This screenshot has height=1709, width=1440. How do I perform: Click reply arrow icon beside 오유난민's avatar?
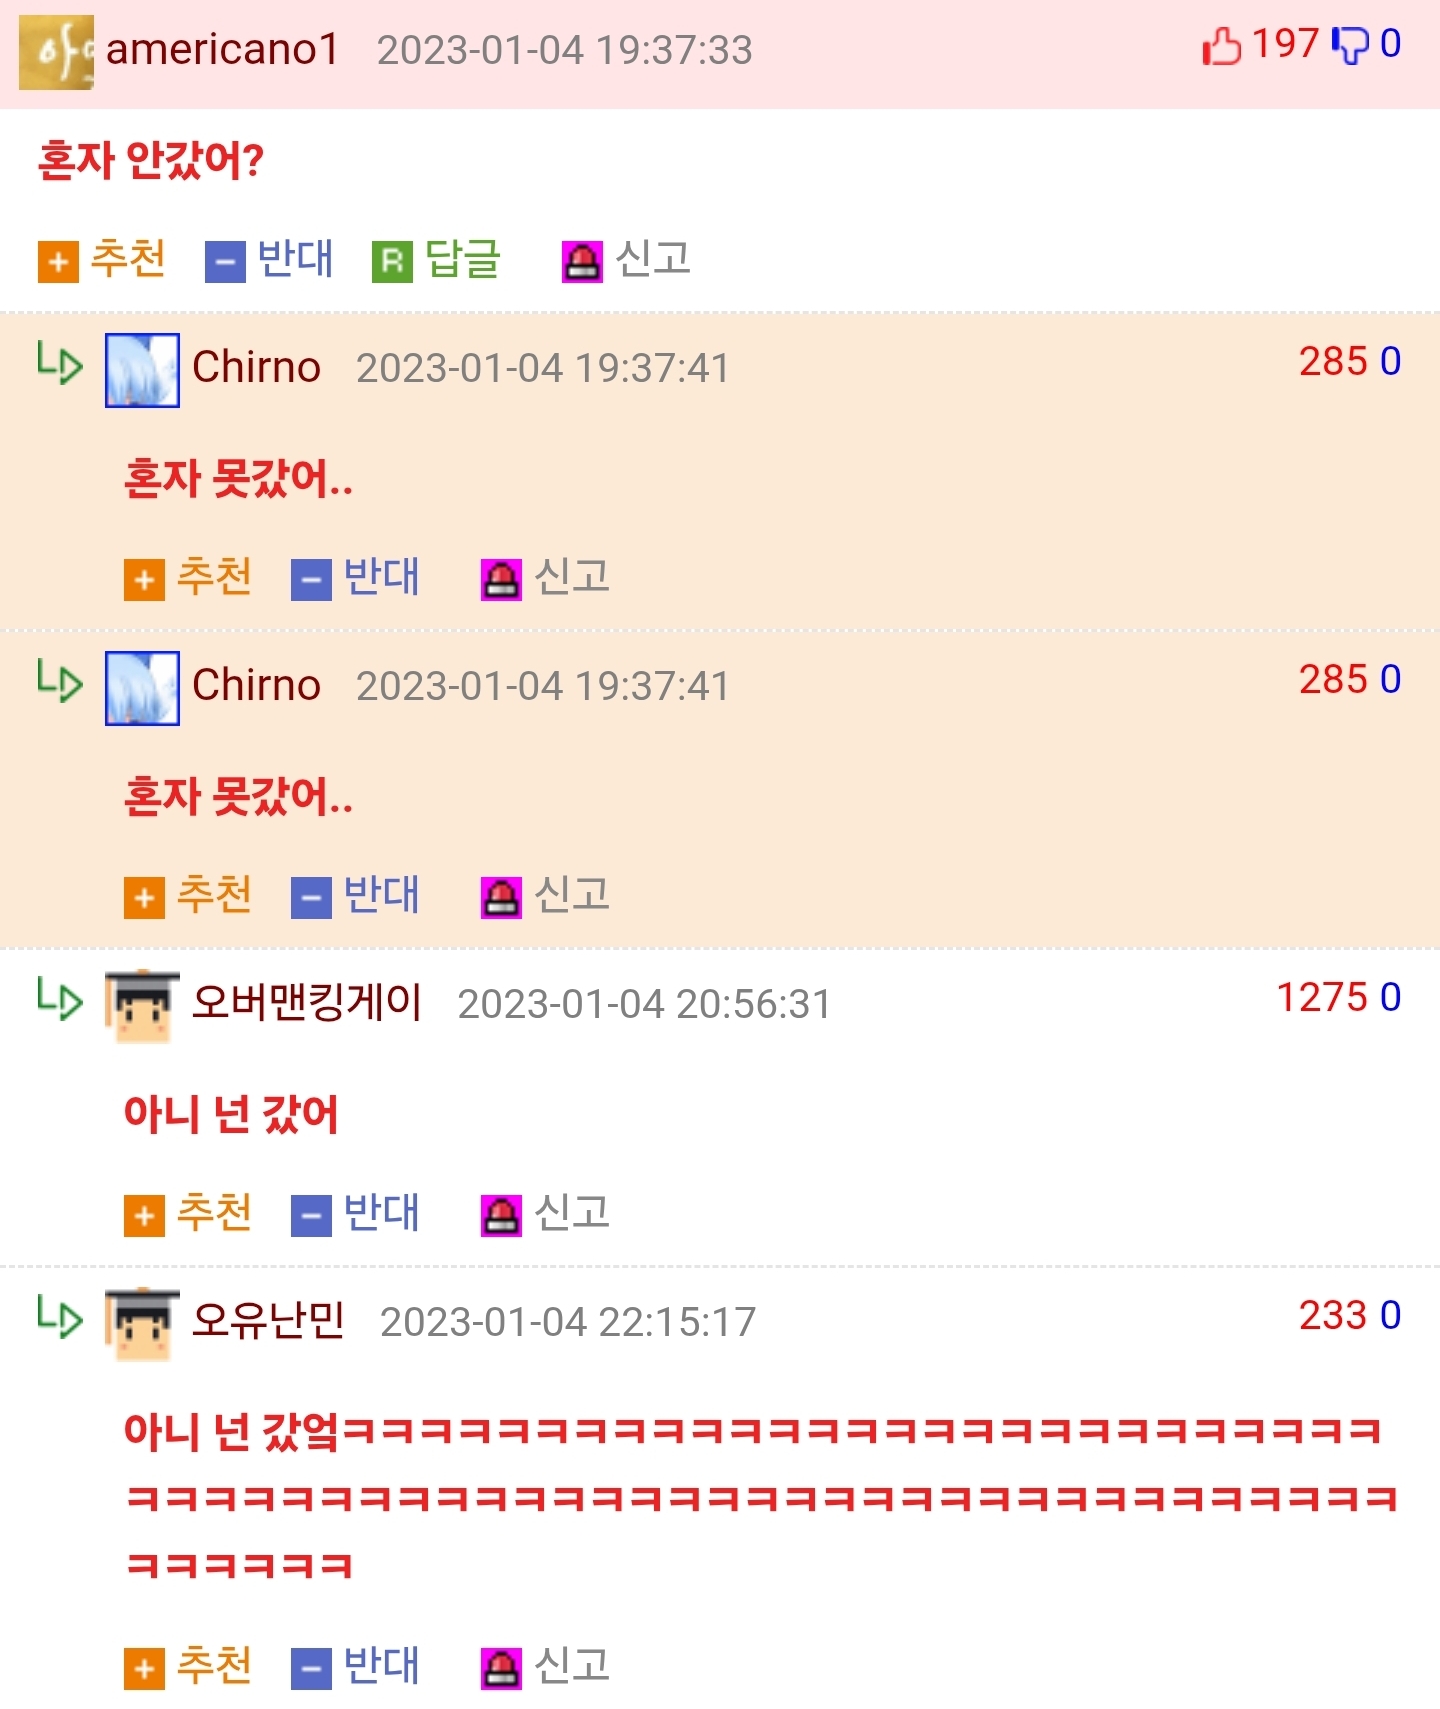[59, 1316]
